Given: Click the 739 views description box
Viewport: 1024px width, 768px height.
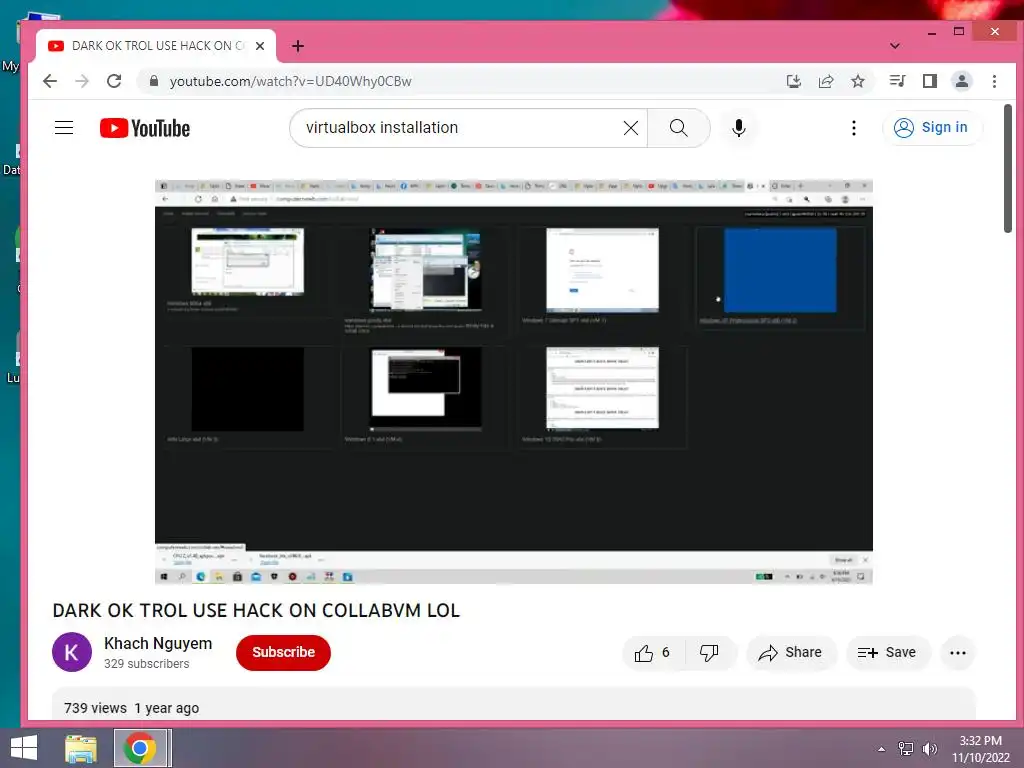Looking at the screenshot, I should [x=513, y=705].
